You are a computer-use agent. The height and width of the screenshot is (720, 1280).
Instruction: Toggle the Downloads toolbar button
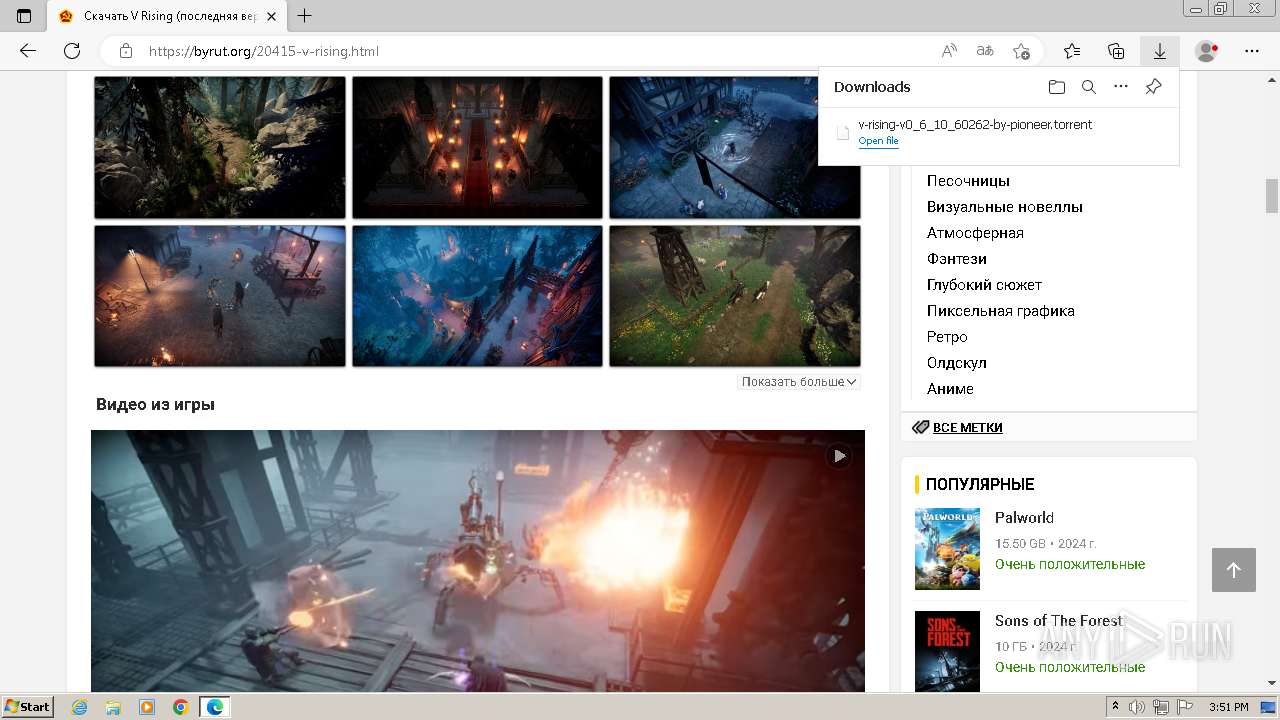pyautogui.click(x=1159, y=51)
